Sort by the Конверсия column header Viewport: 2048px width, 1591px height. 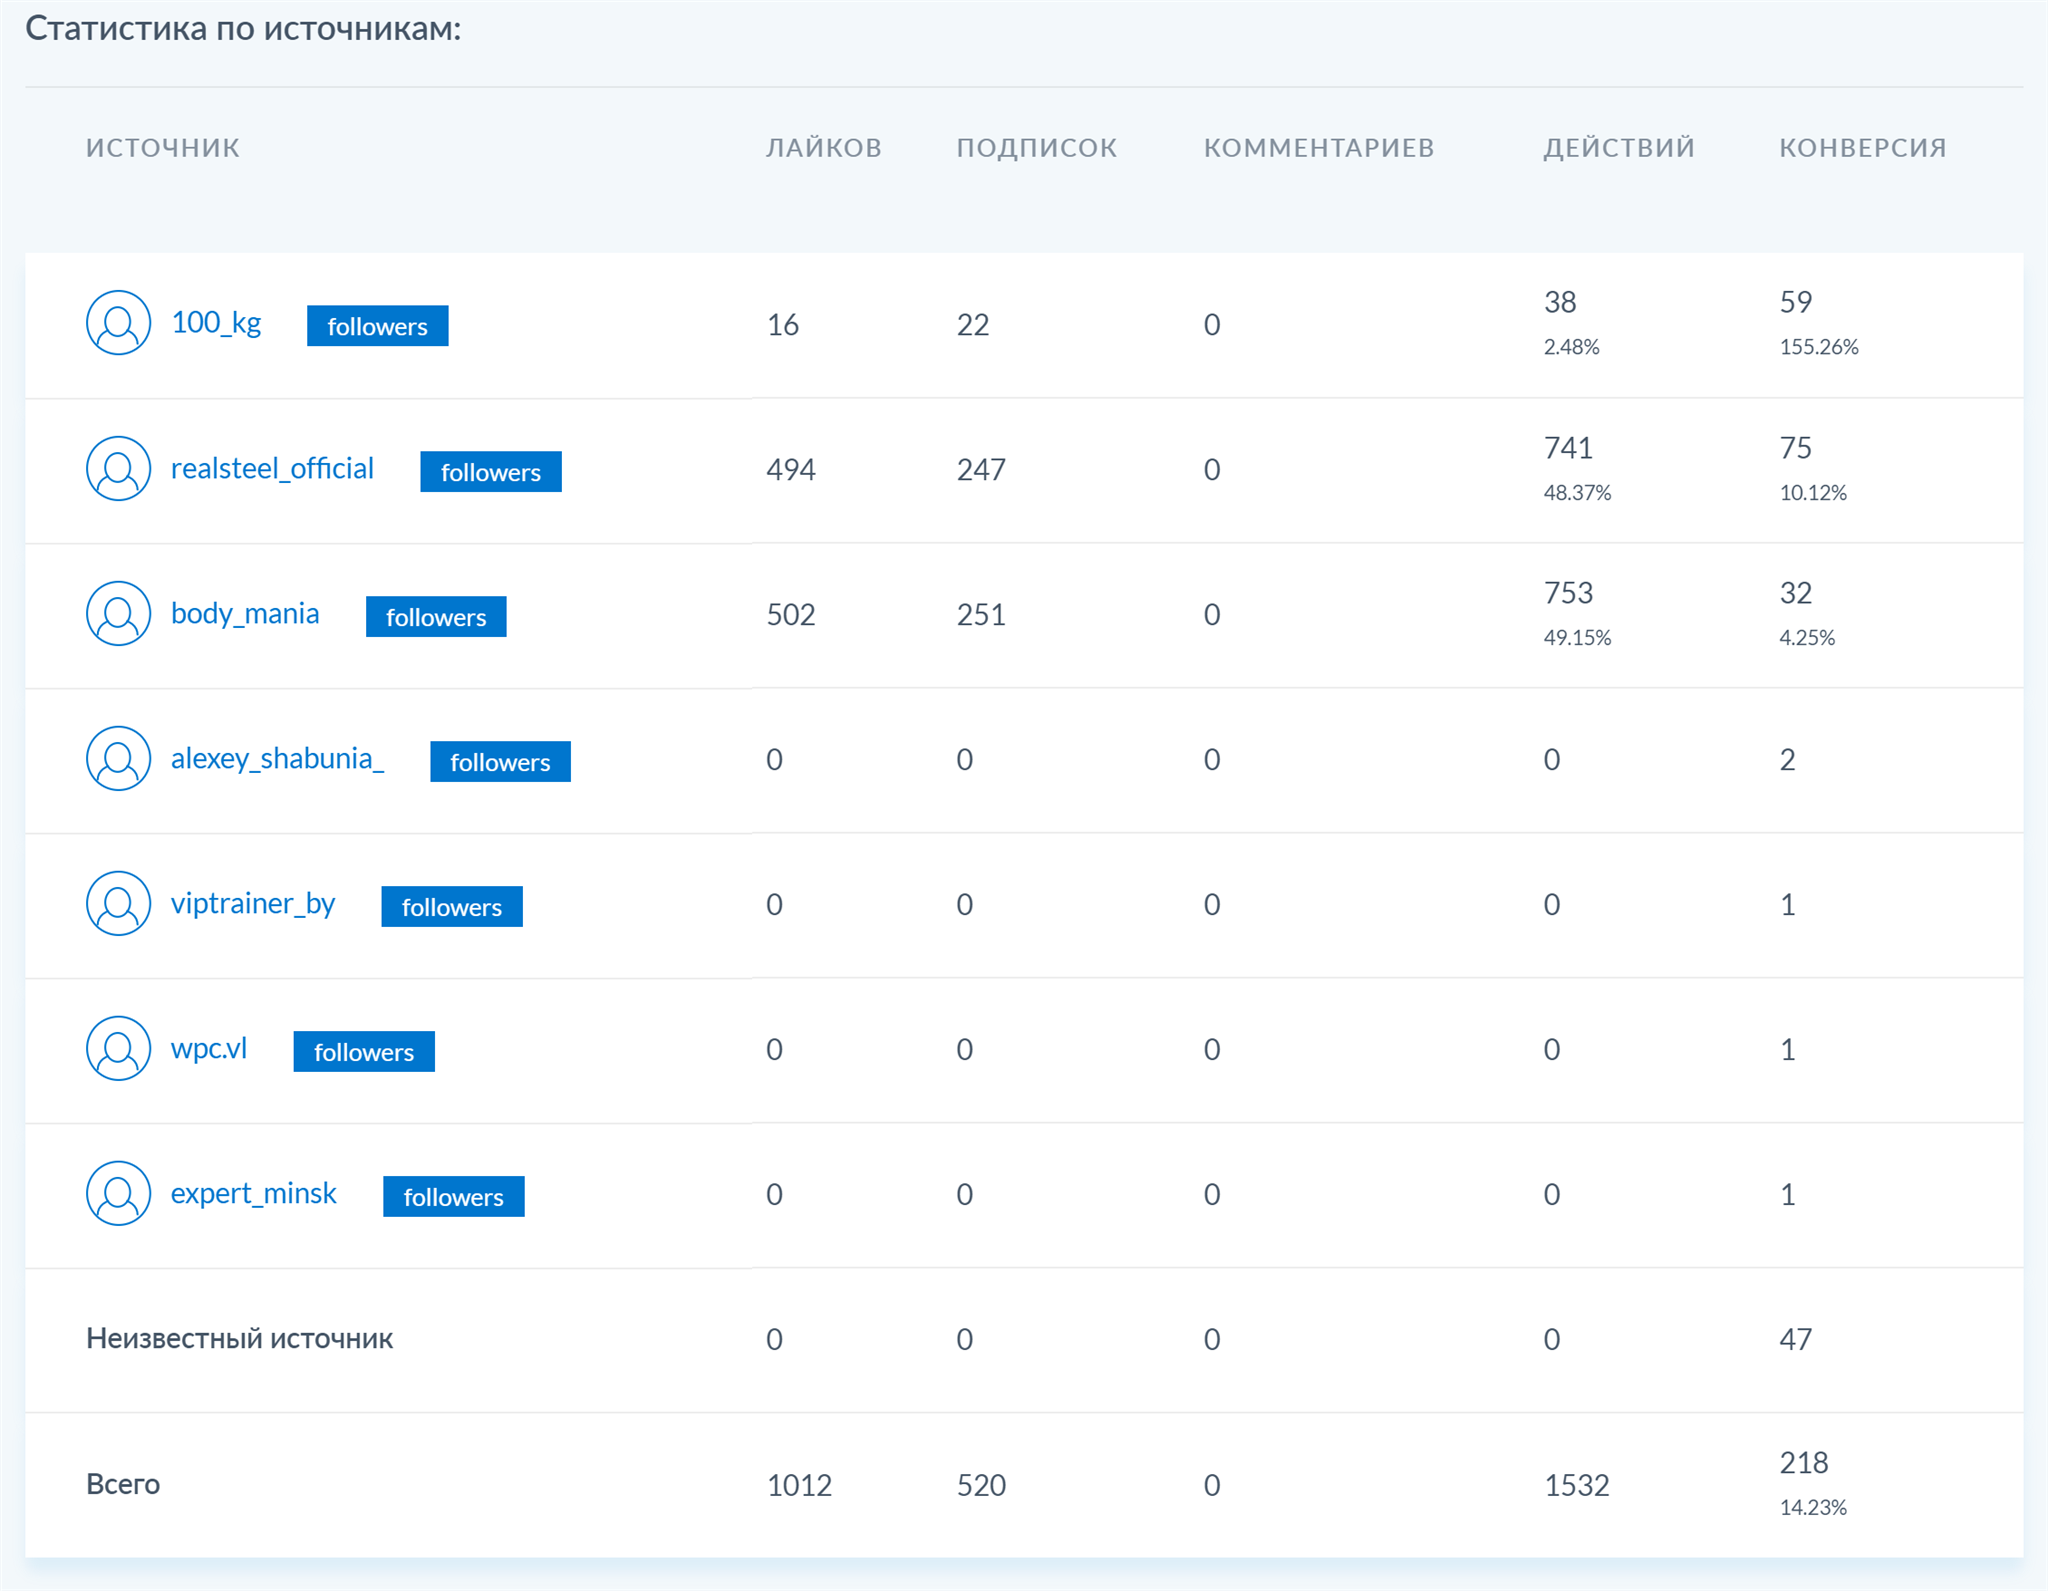(1862, 148)
